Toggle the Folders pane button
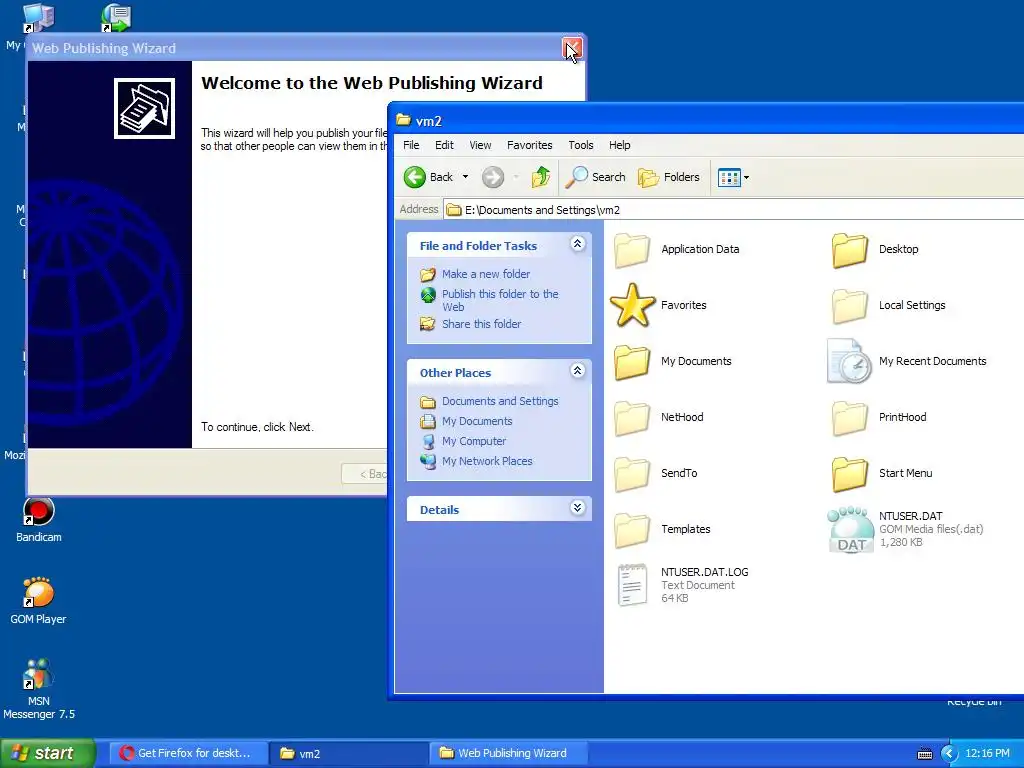The width and height of the screenshot is (1024, 768). coord(668,177)
